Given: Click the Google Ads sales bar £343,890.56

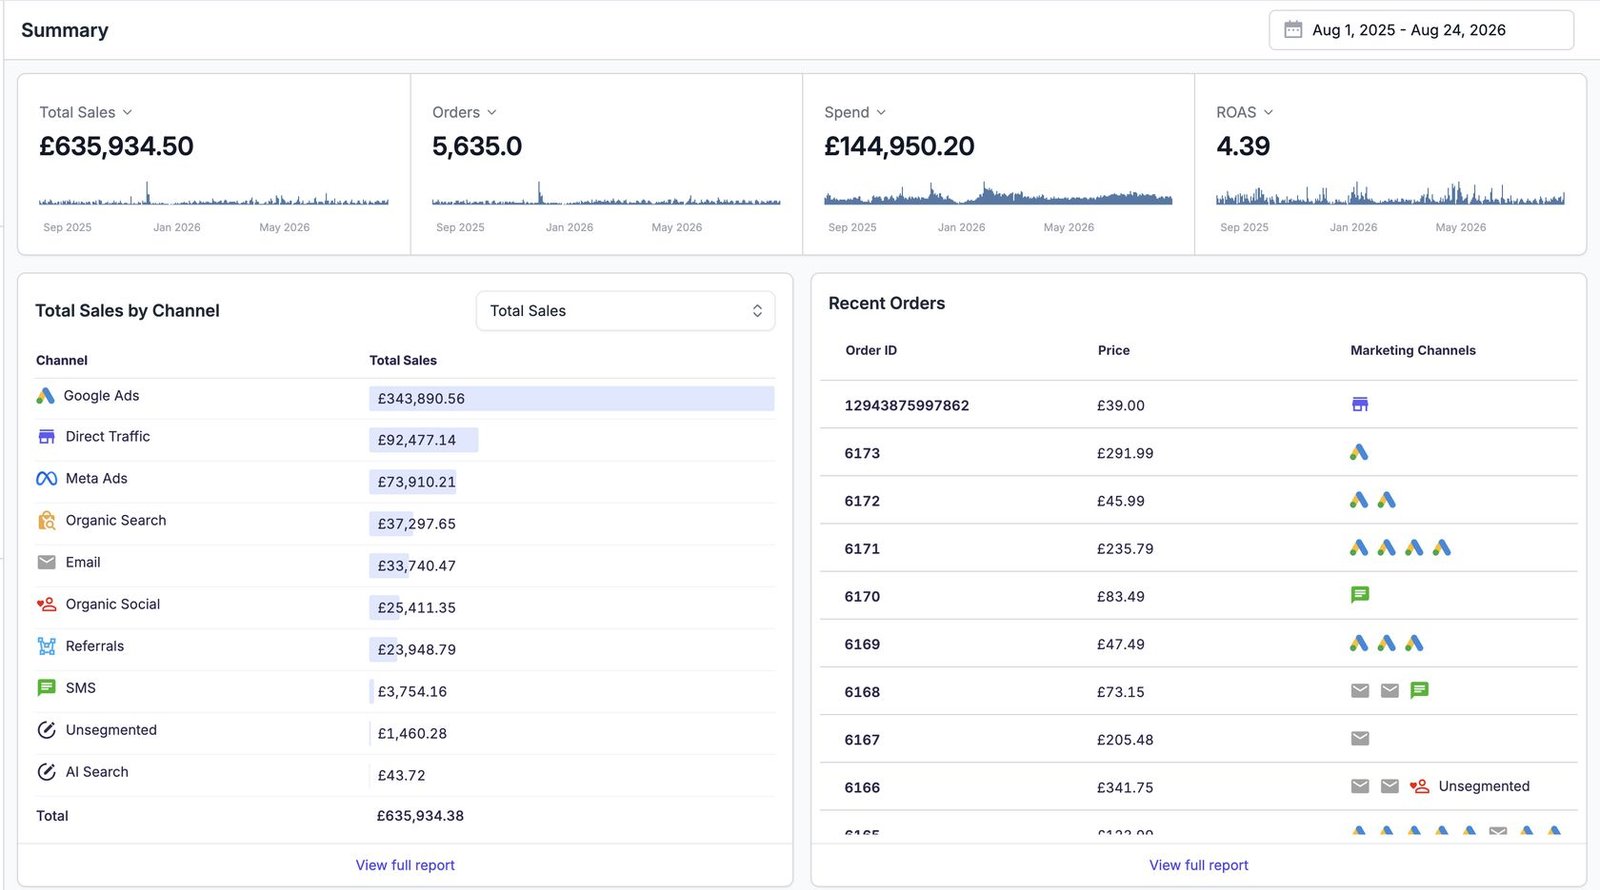Looking at the screenshot, I should tap(571, 399).
